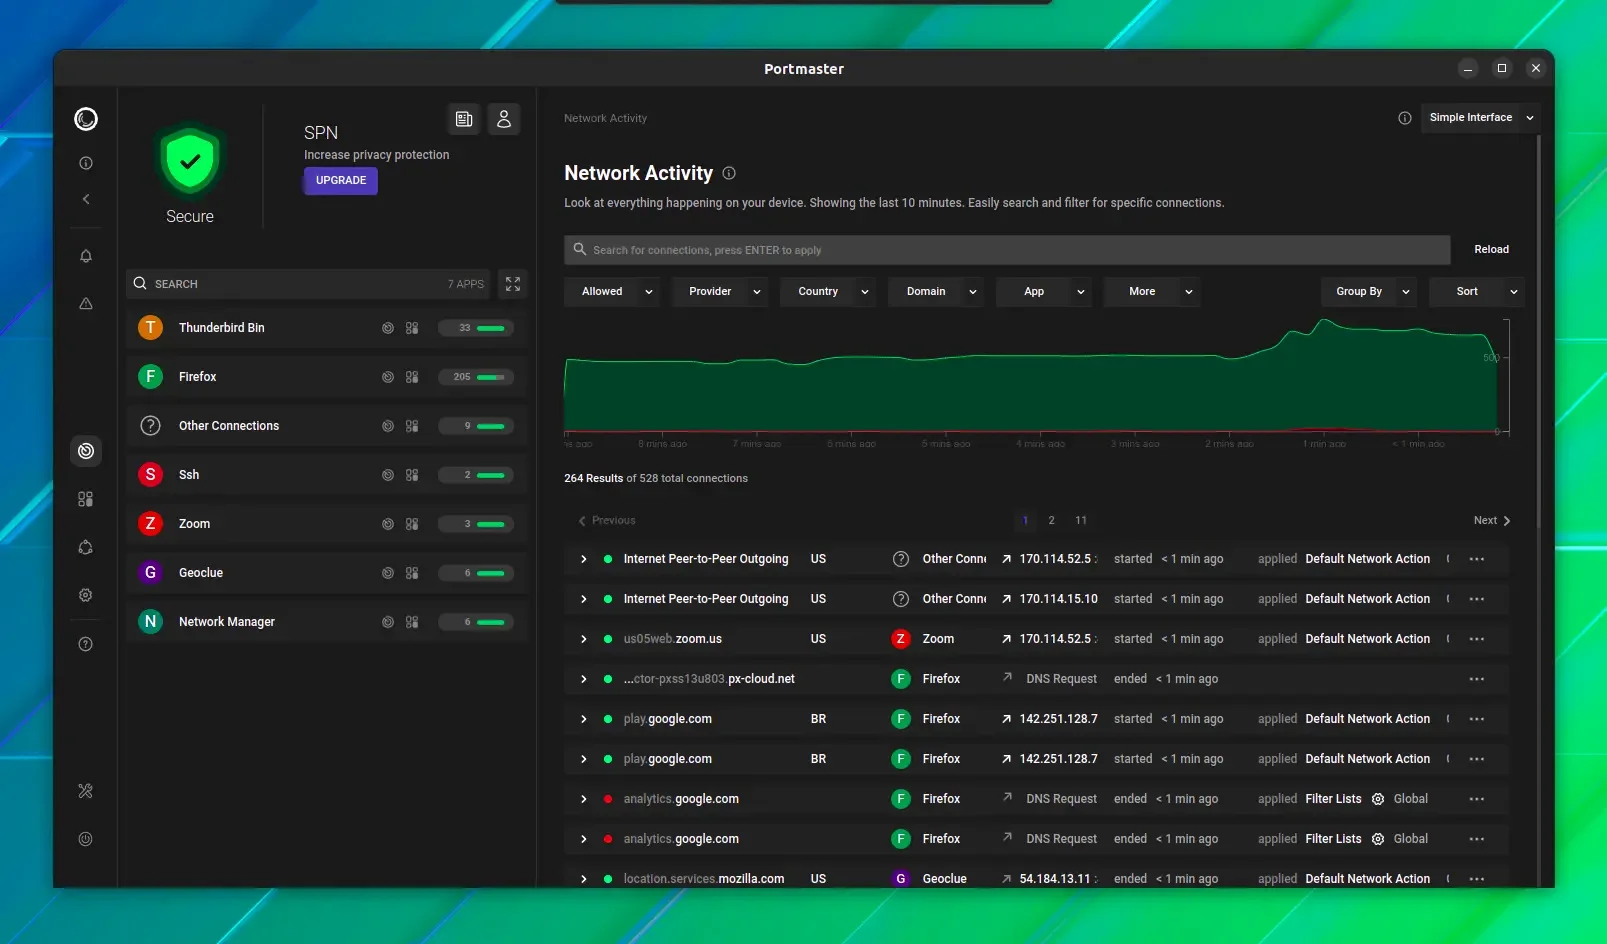This screenshot has width=1607, height=944.
Task: Open the help question mark sidebar icon
Action: coord(86,644)
